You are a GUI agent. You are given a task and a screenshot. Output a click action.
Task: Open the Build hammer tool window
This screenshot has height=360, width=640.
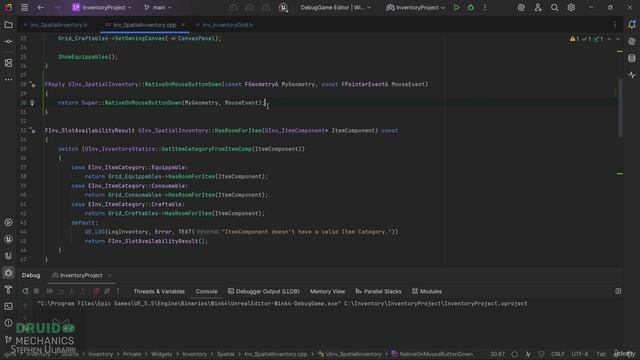coord(8,289)
